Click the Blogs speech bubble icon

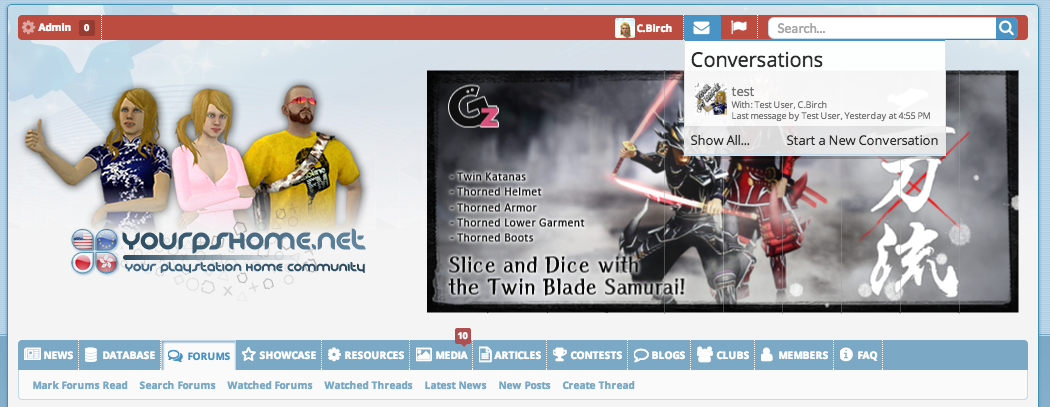[x=641, y=355]
